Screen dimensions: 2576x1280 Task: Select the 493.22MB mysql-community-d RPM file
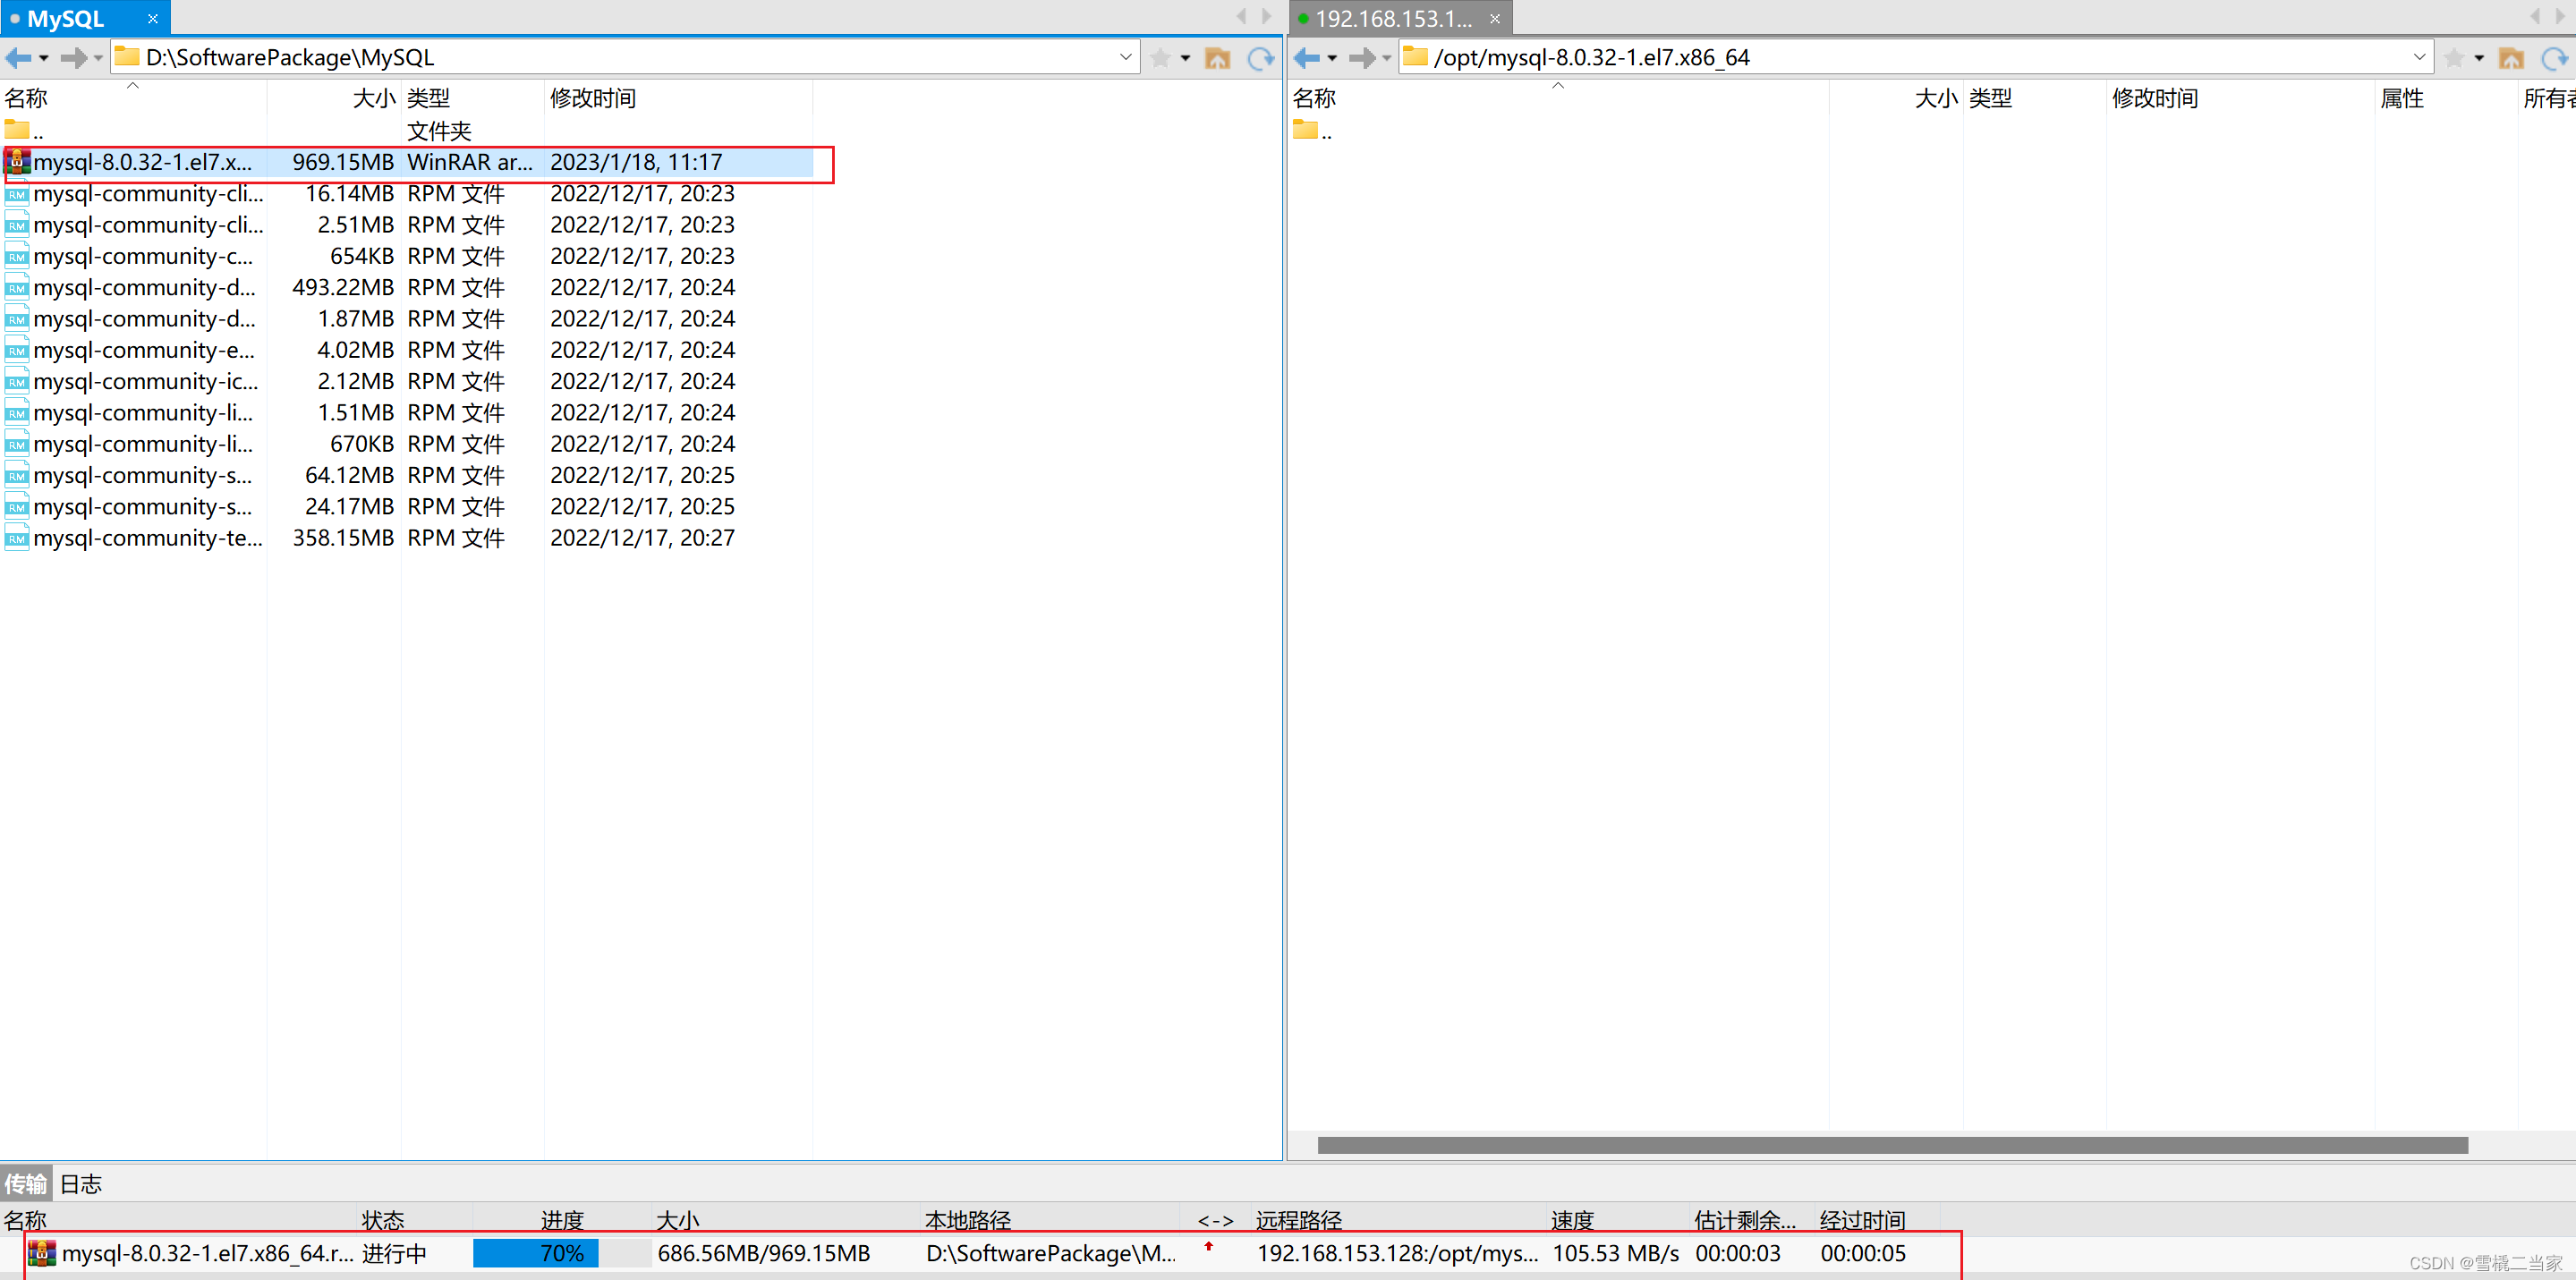pos(407,287)
